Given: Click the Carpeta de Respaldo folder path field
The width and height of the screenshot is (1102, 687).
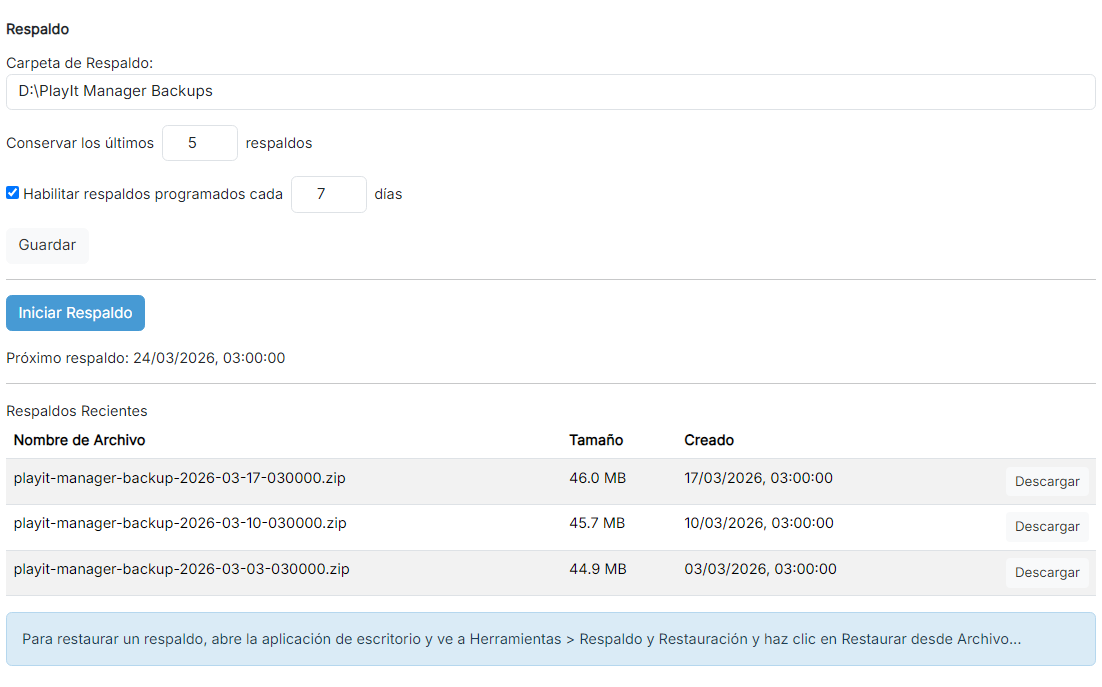Looking at the screenshot, I should coord(550,92).
